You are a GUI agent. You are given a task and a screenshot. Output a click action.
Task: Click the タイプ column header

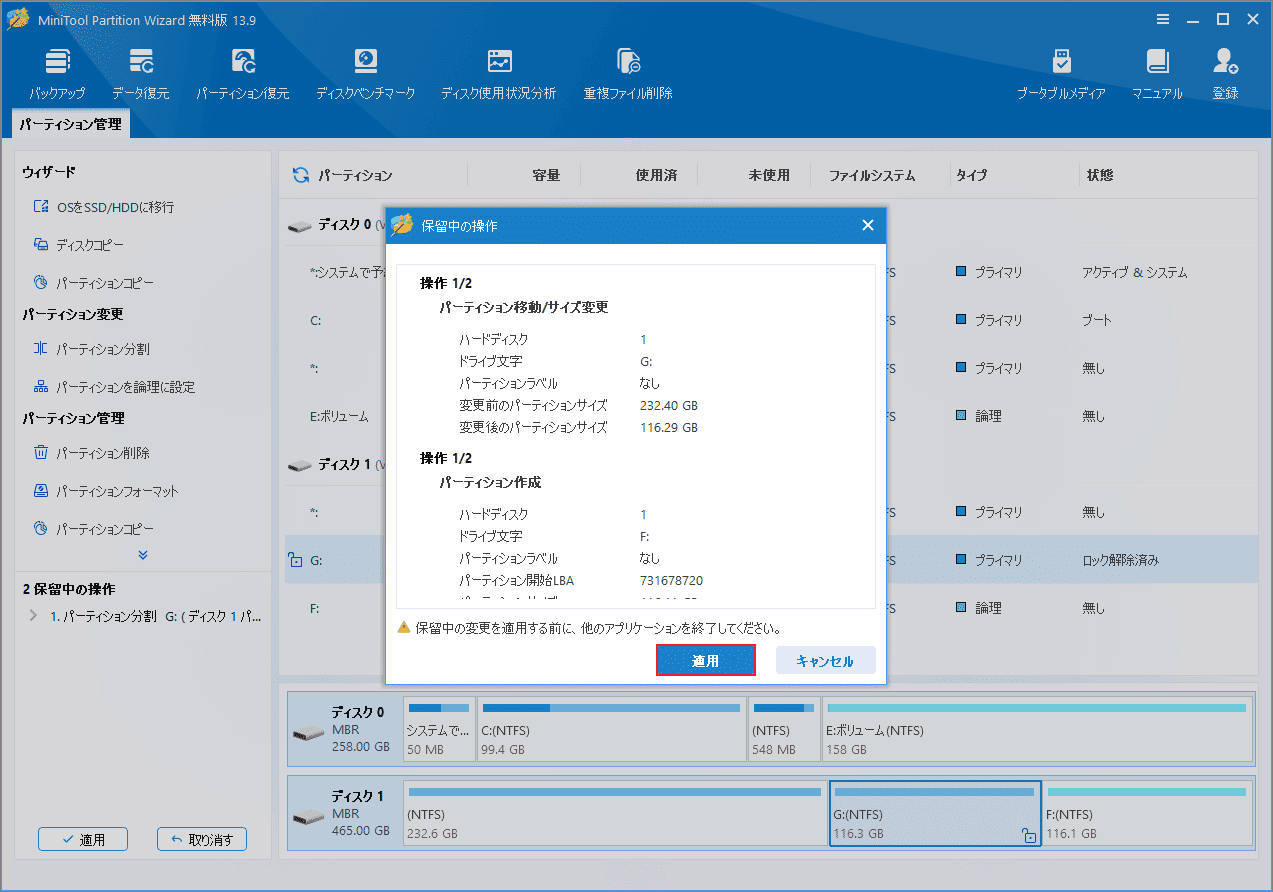coord(971,175)
